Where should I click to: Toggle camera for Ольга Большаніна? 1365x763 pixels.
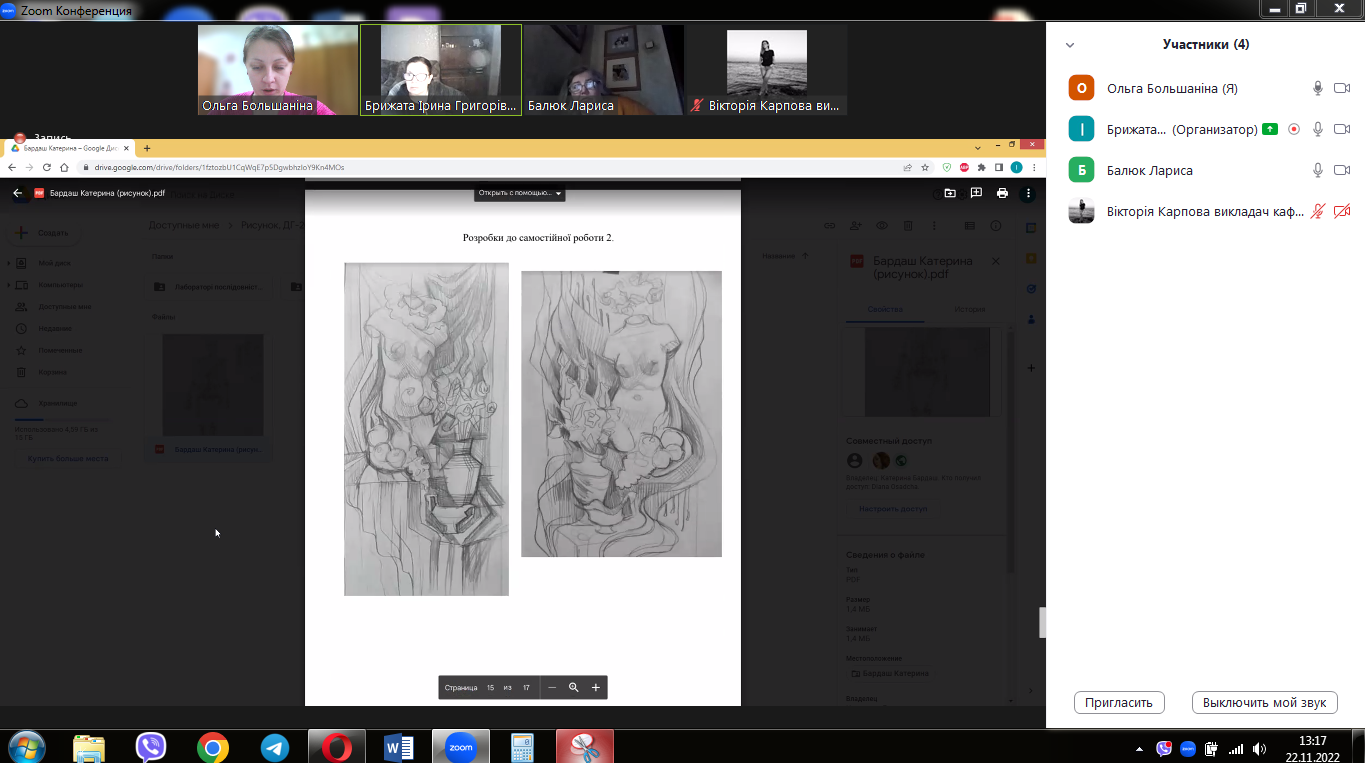click(x=1342, y=88)
